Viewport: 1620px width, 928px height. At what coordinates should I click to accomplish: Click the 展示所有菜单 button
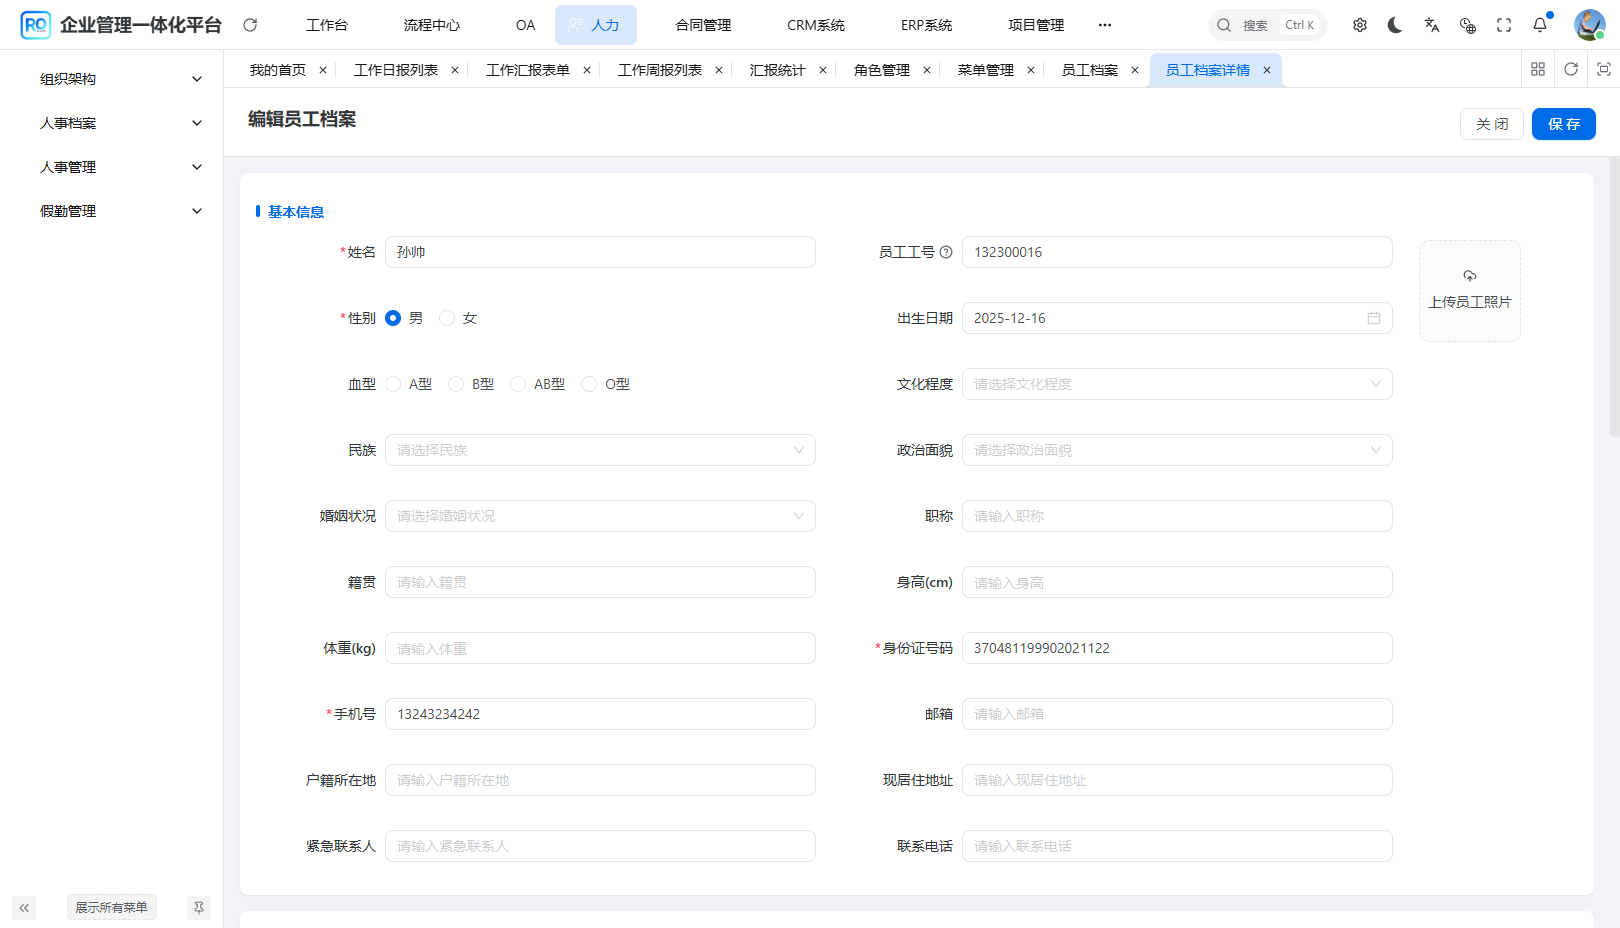coord(111,907)
